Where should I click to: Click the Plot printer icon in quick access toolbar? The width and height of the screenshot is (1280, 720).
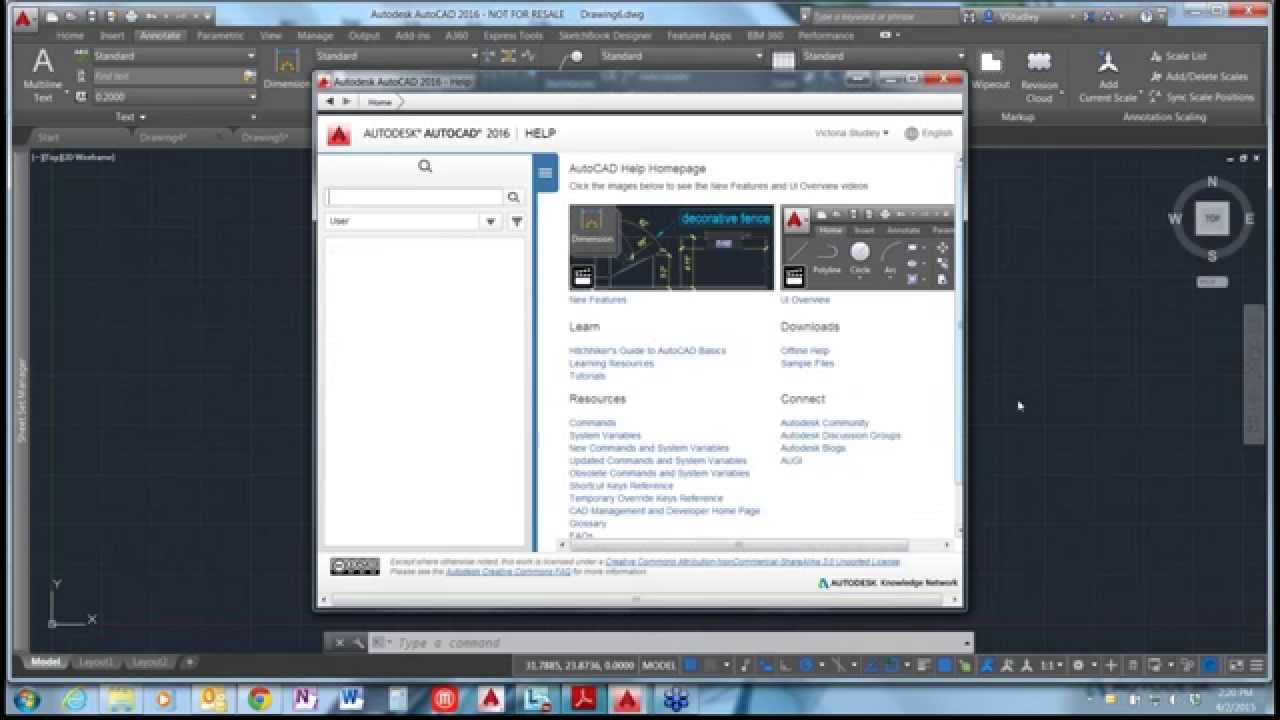coord(131,16)
